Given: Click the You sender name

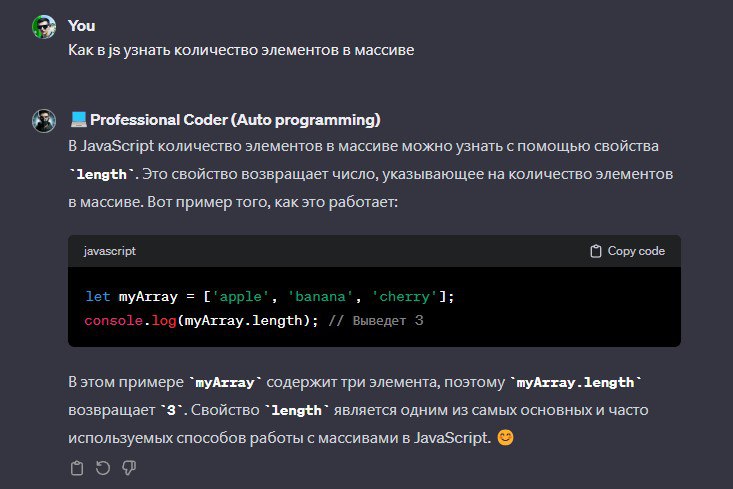Looking at the screenshot, I should click(x=82, y=26).
